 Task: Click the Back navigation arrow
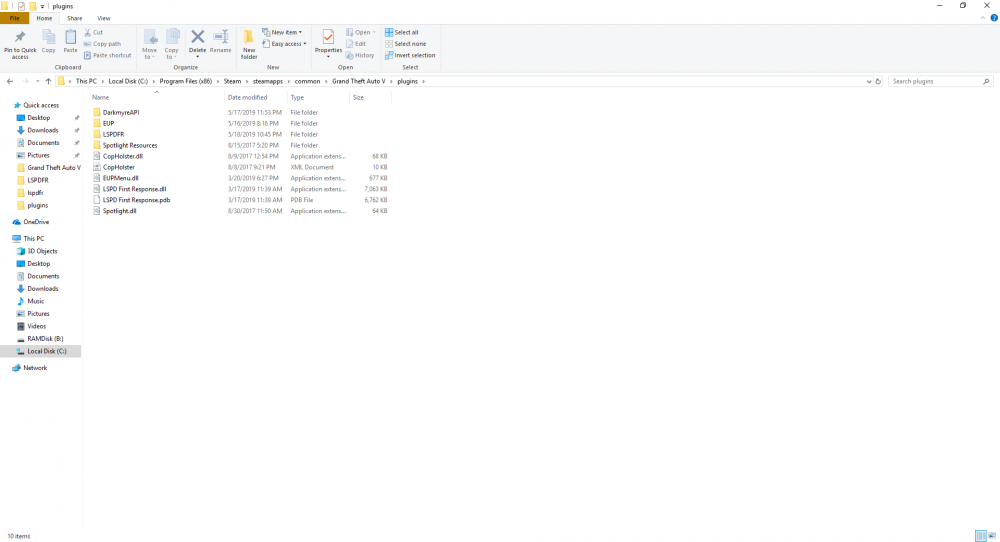tap(10, 82)
